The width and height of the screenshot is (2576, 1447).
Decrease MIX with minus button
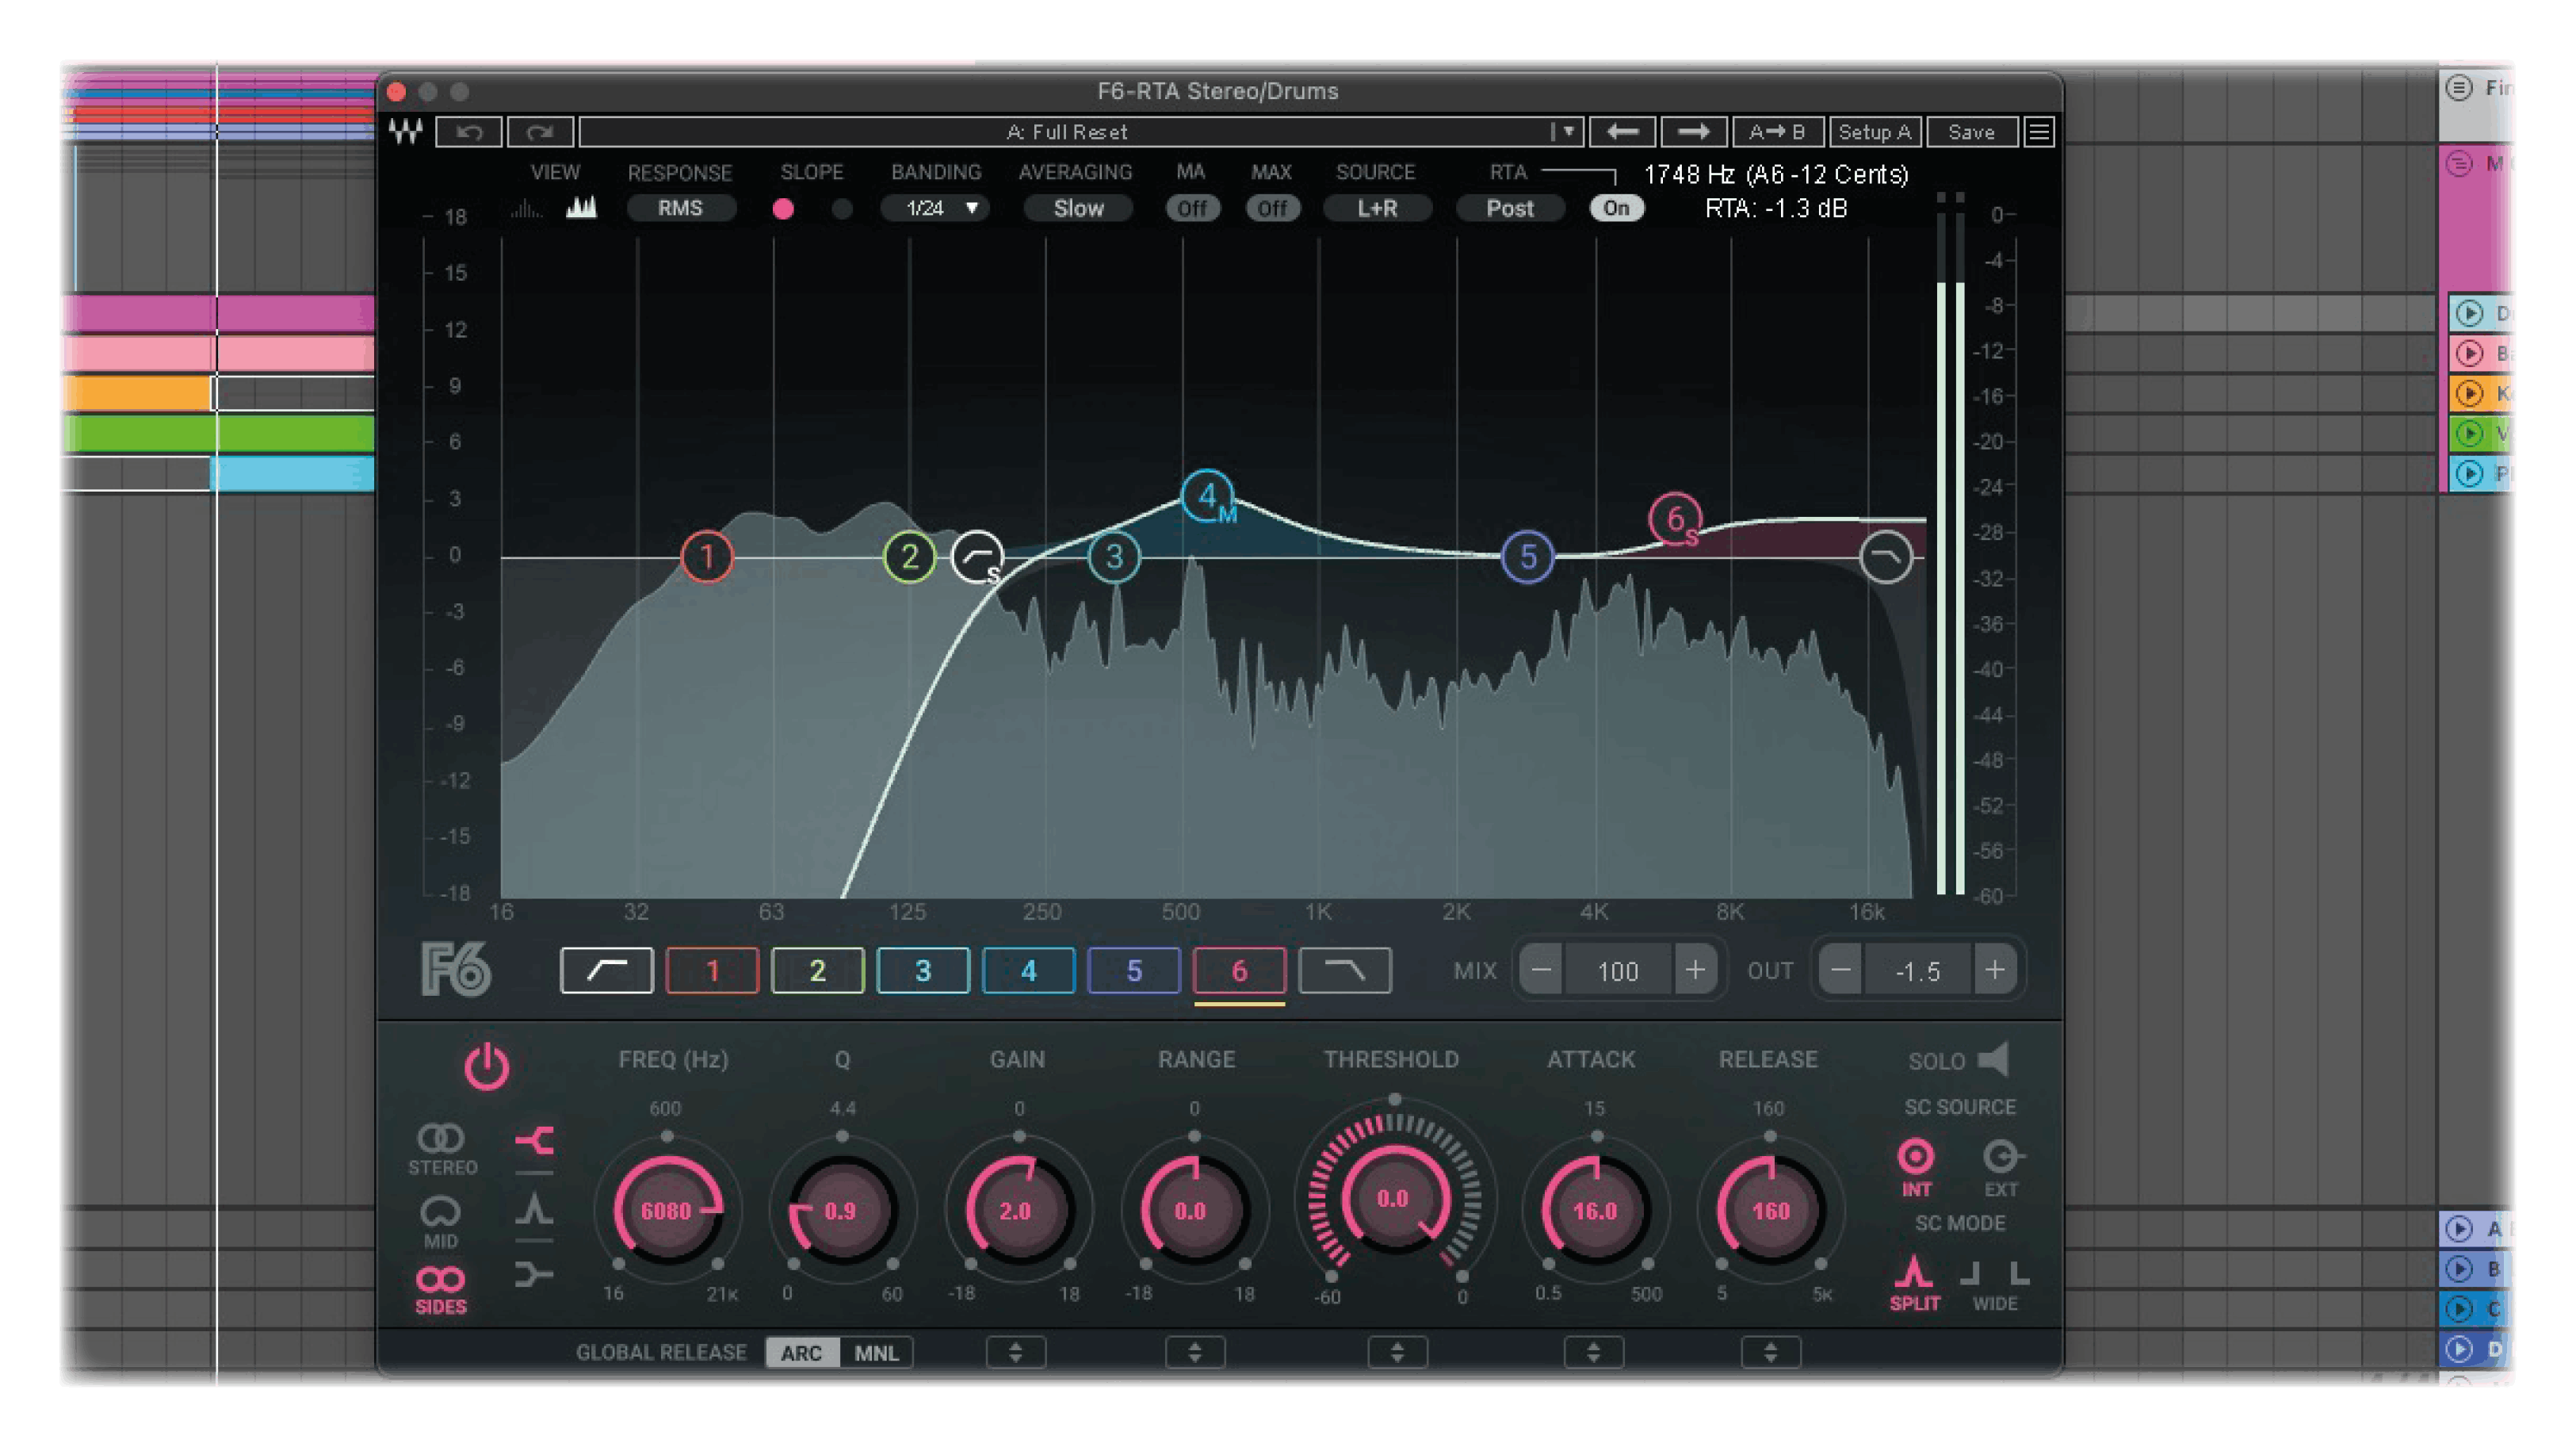[1541, 970]
